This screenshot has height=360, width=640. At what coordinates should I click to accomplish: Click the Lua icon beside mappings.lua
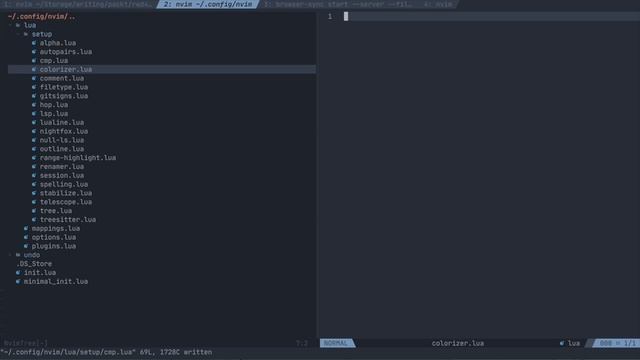coord(26,229)
